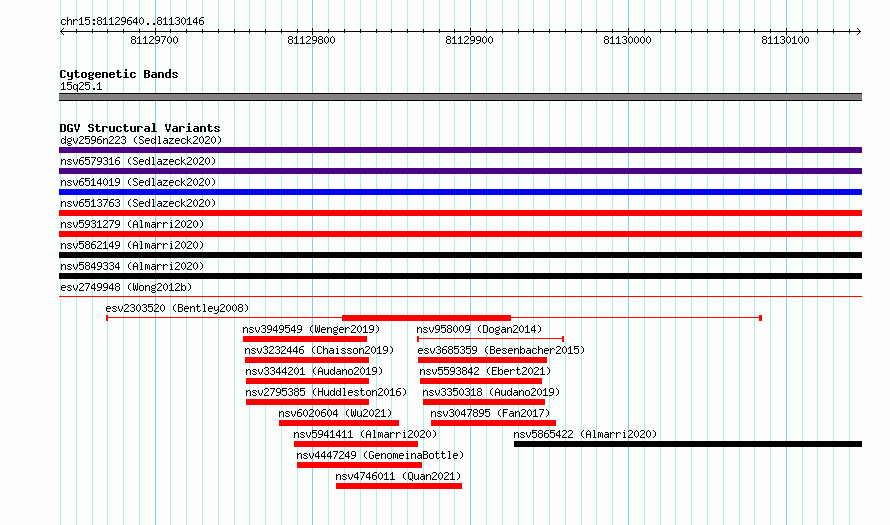890x525 pixels.
Task: Open the nsv958009 (Dogan2014) variant label
Action: [479, 329]
